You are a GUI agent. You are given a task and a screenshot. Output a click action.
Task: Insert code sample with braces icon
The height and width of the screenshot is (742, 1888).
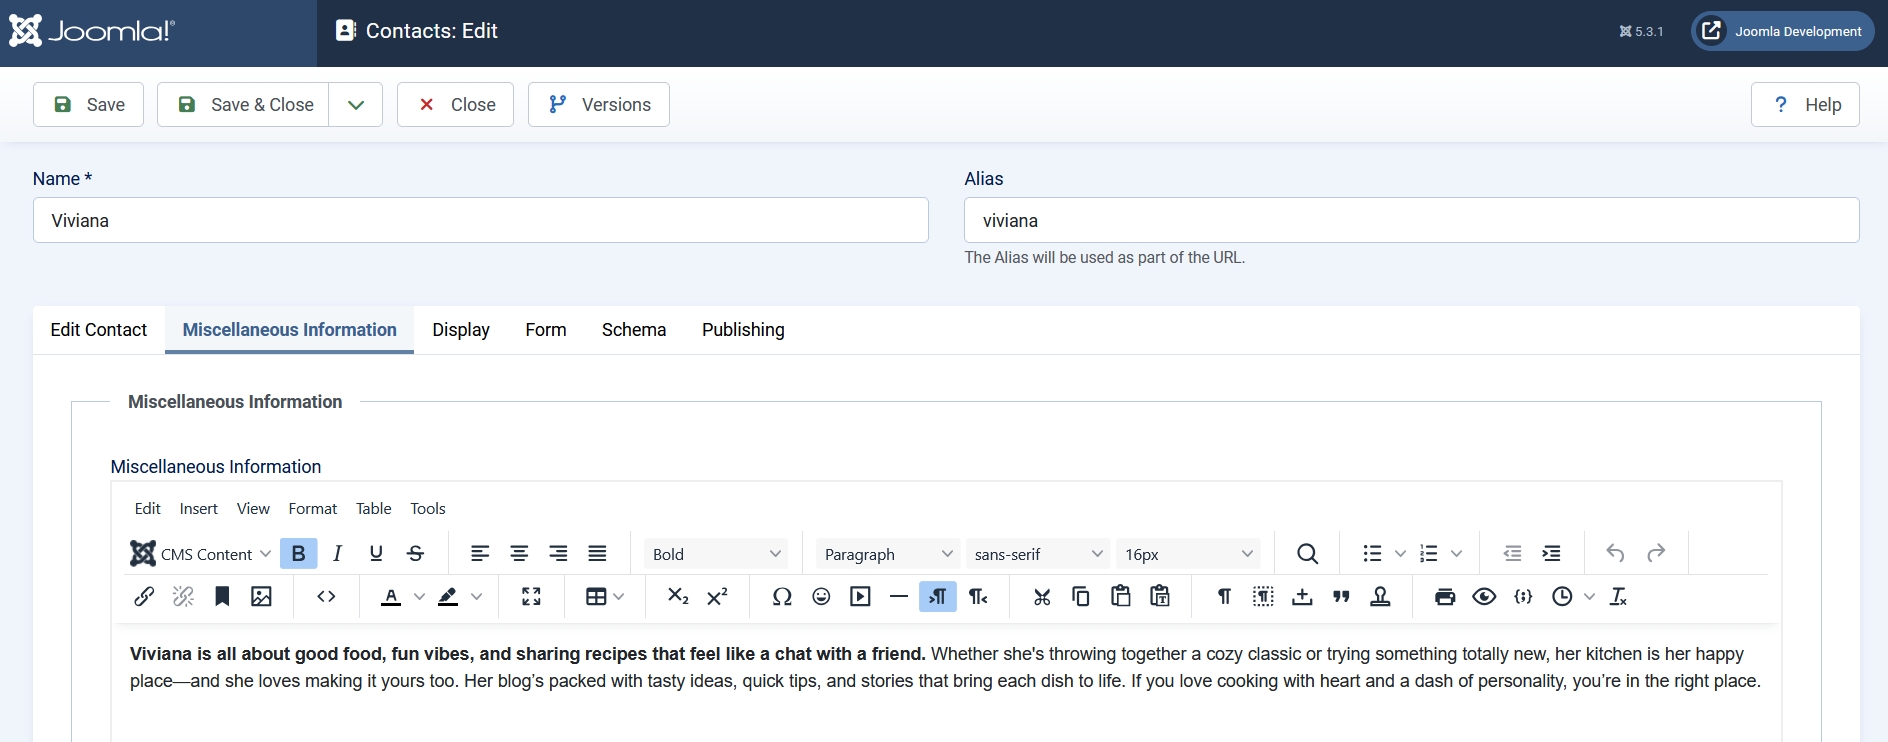click(x=1523, y=596)
